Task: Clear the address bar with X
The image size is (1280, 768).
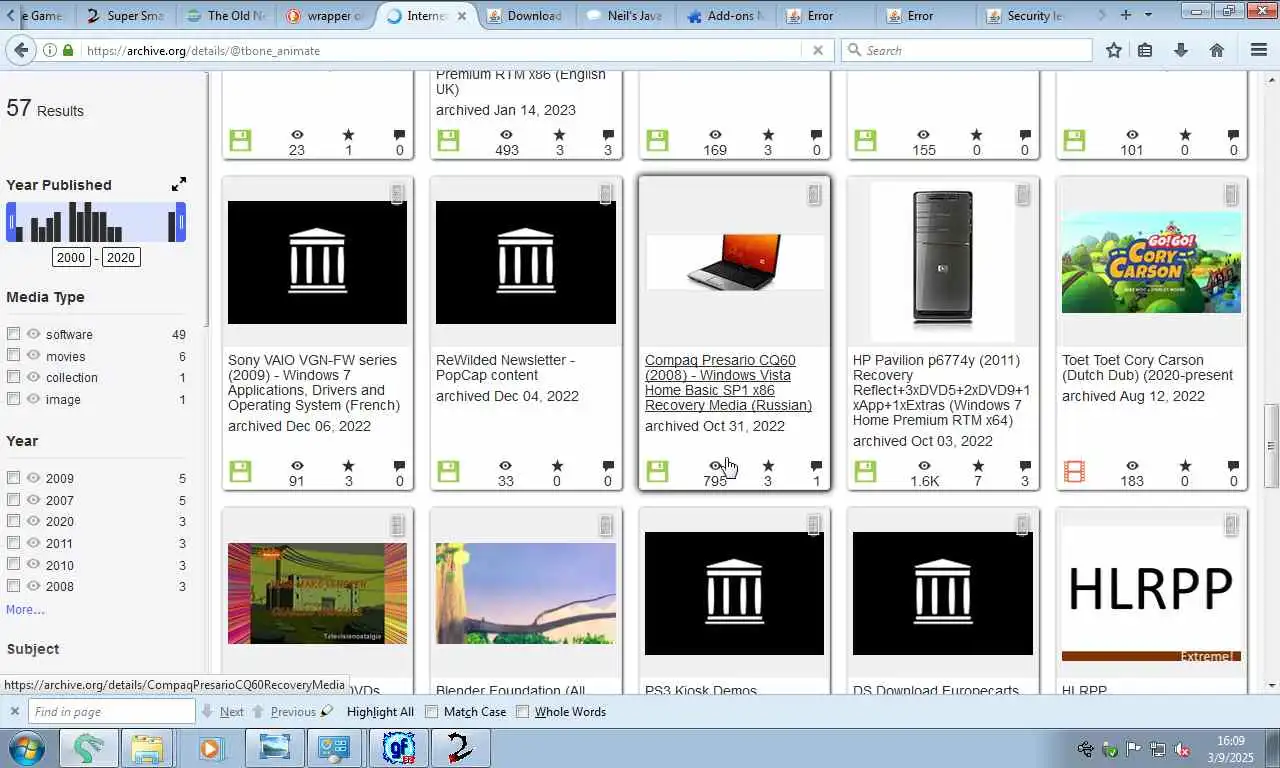Action: pos(817,50)
